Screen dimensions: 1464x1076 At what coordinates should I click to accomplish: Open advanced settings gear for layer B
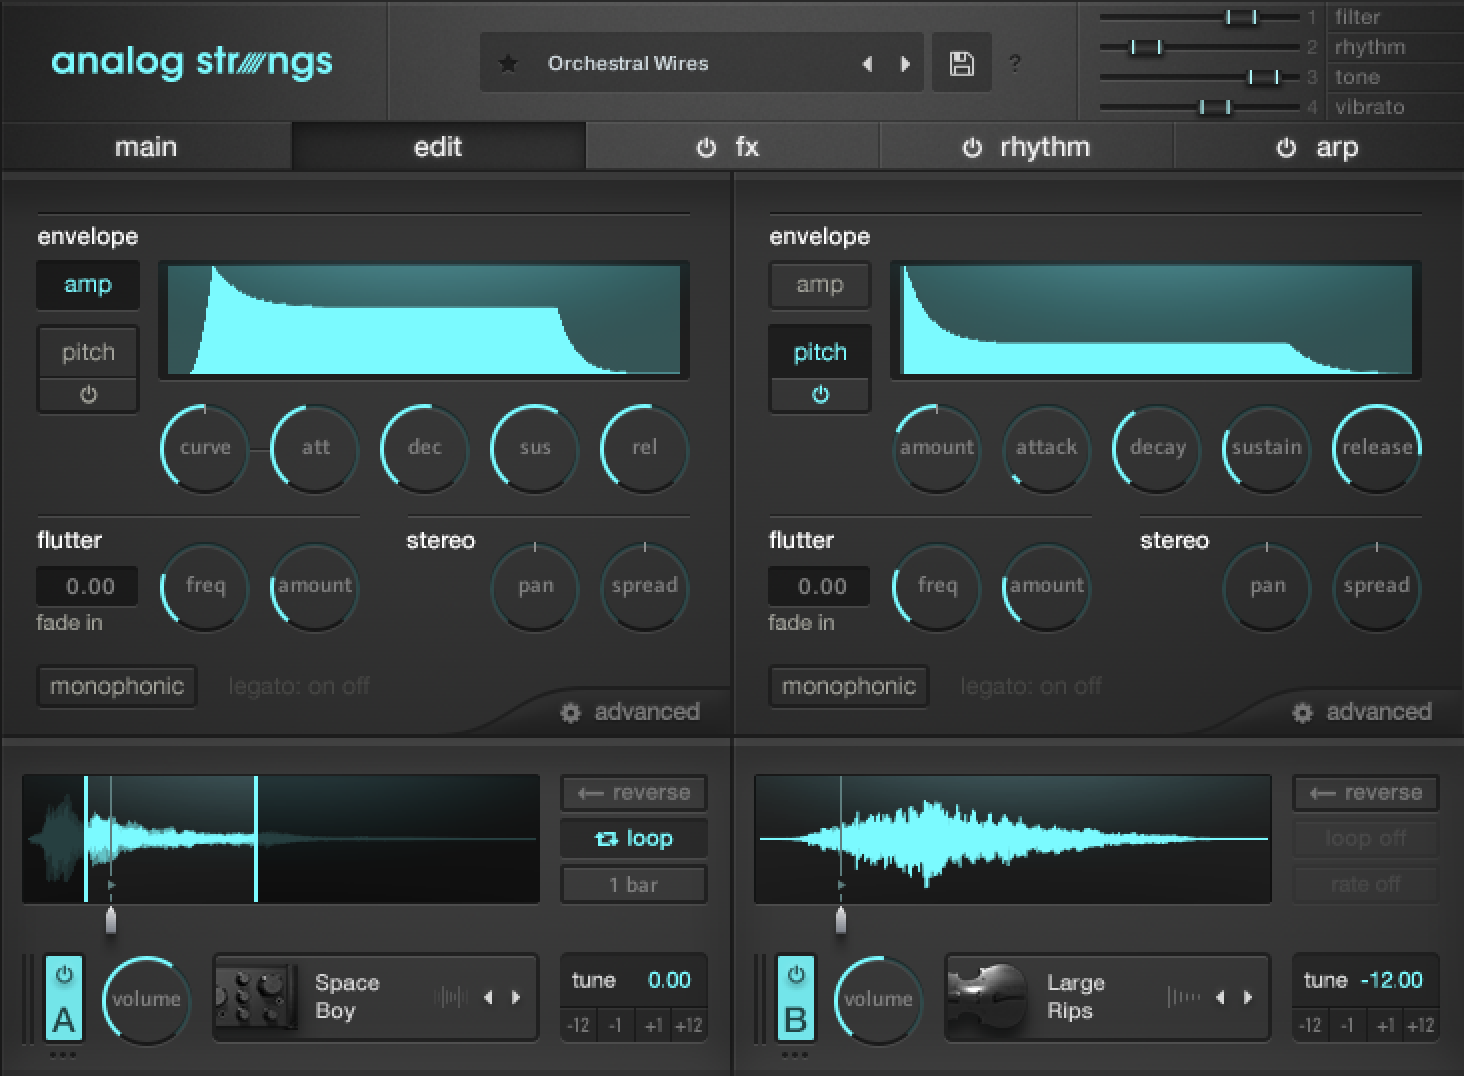pos(1302,712)
